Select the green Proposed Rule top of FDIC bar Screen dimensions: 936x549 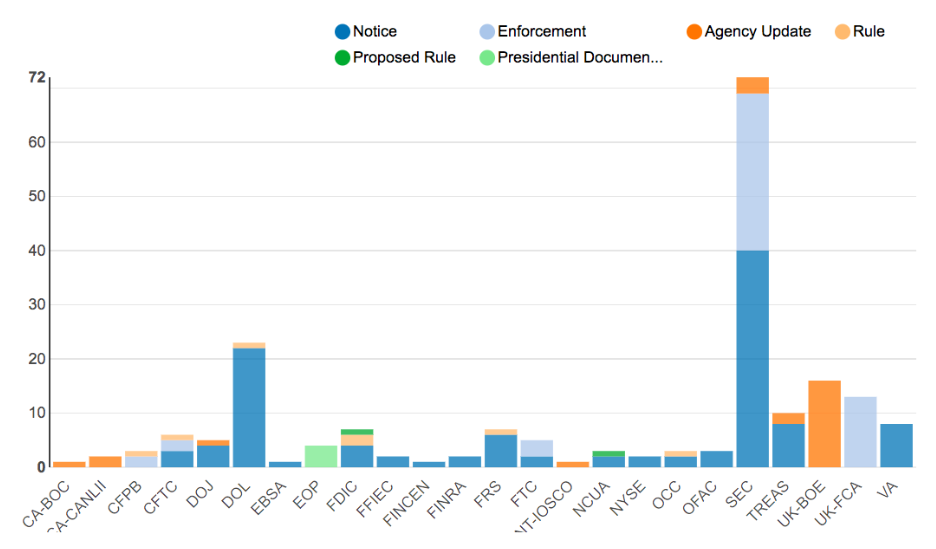(357, 432)
